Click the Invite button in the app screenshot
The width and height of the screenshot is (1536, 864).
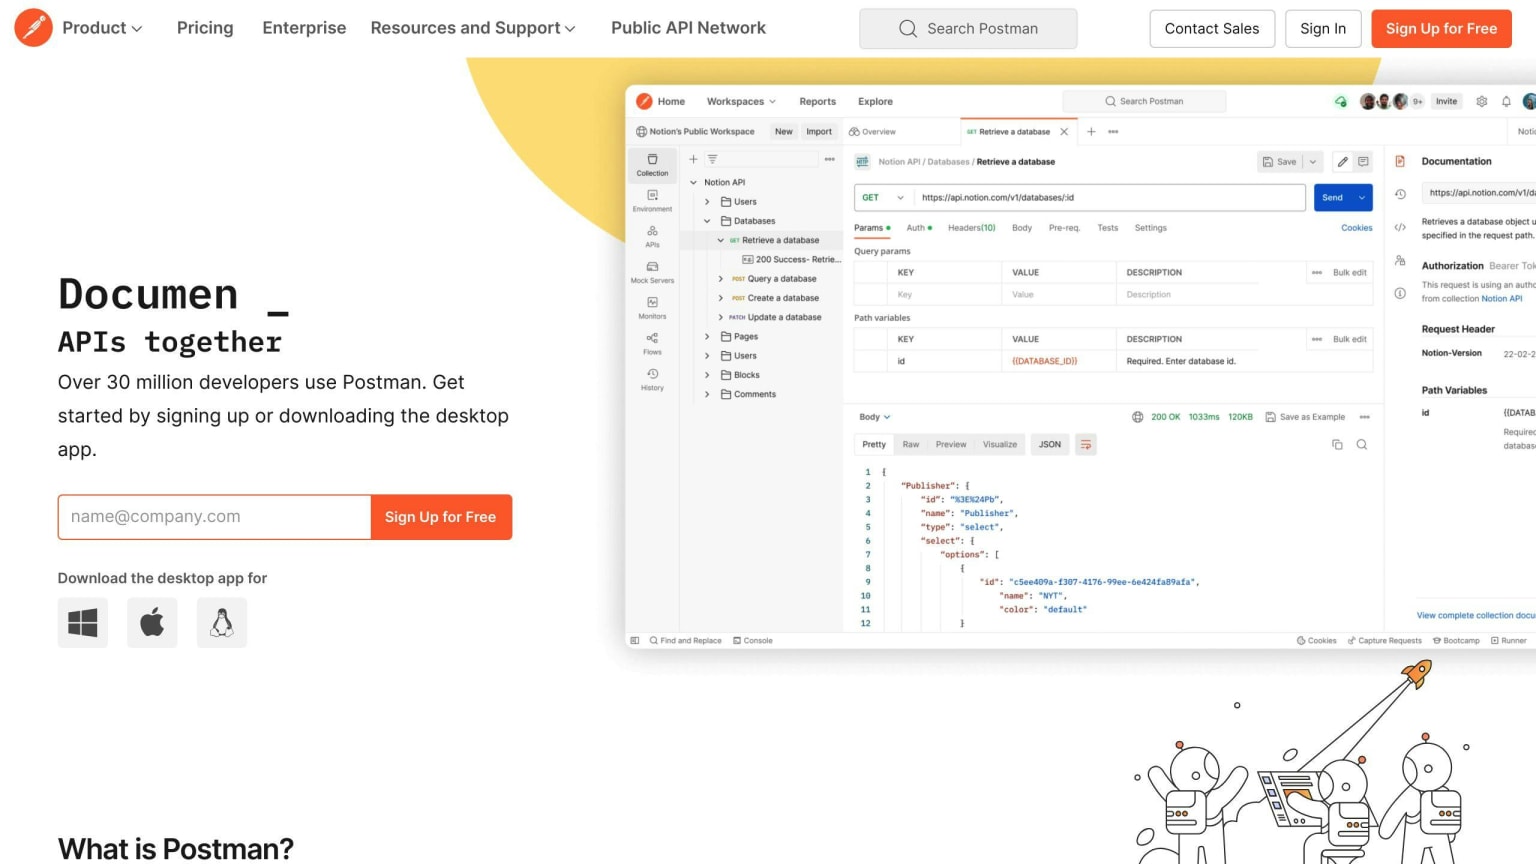point(1446,101)
